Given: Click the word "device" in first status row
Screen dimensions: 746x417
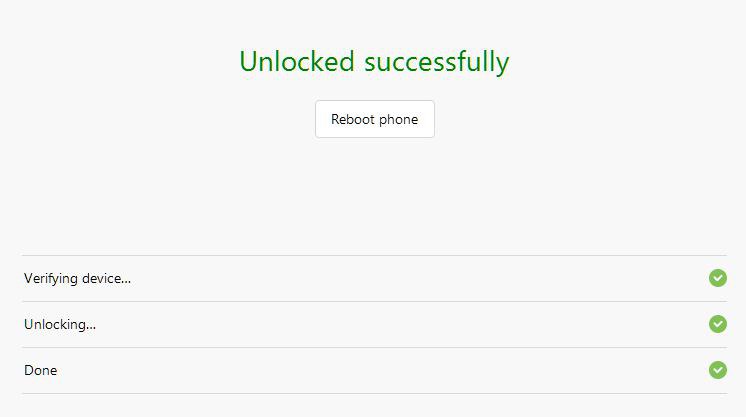Looking at the screenshot, I should [x=104, y=278].
